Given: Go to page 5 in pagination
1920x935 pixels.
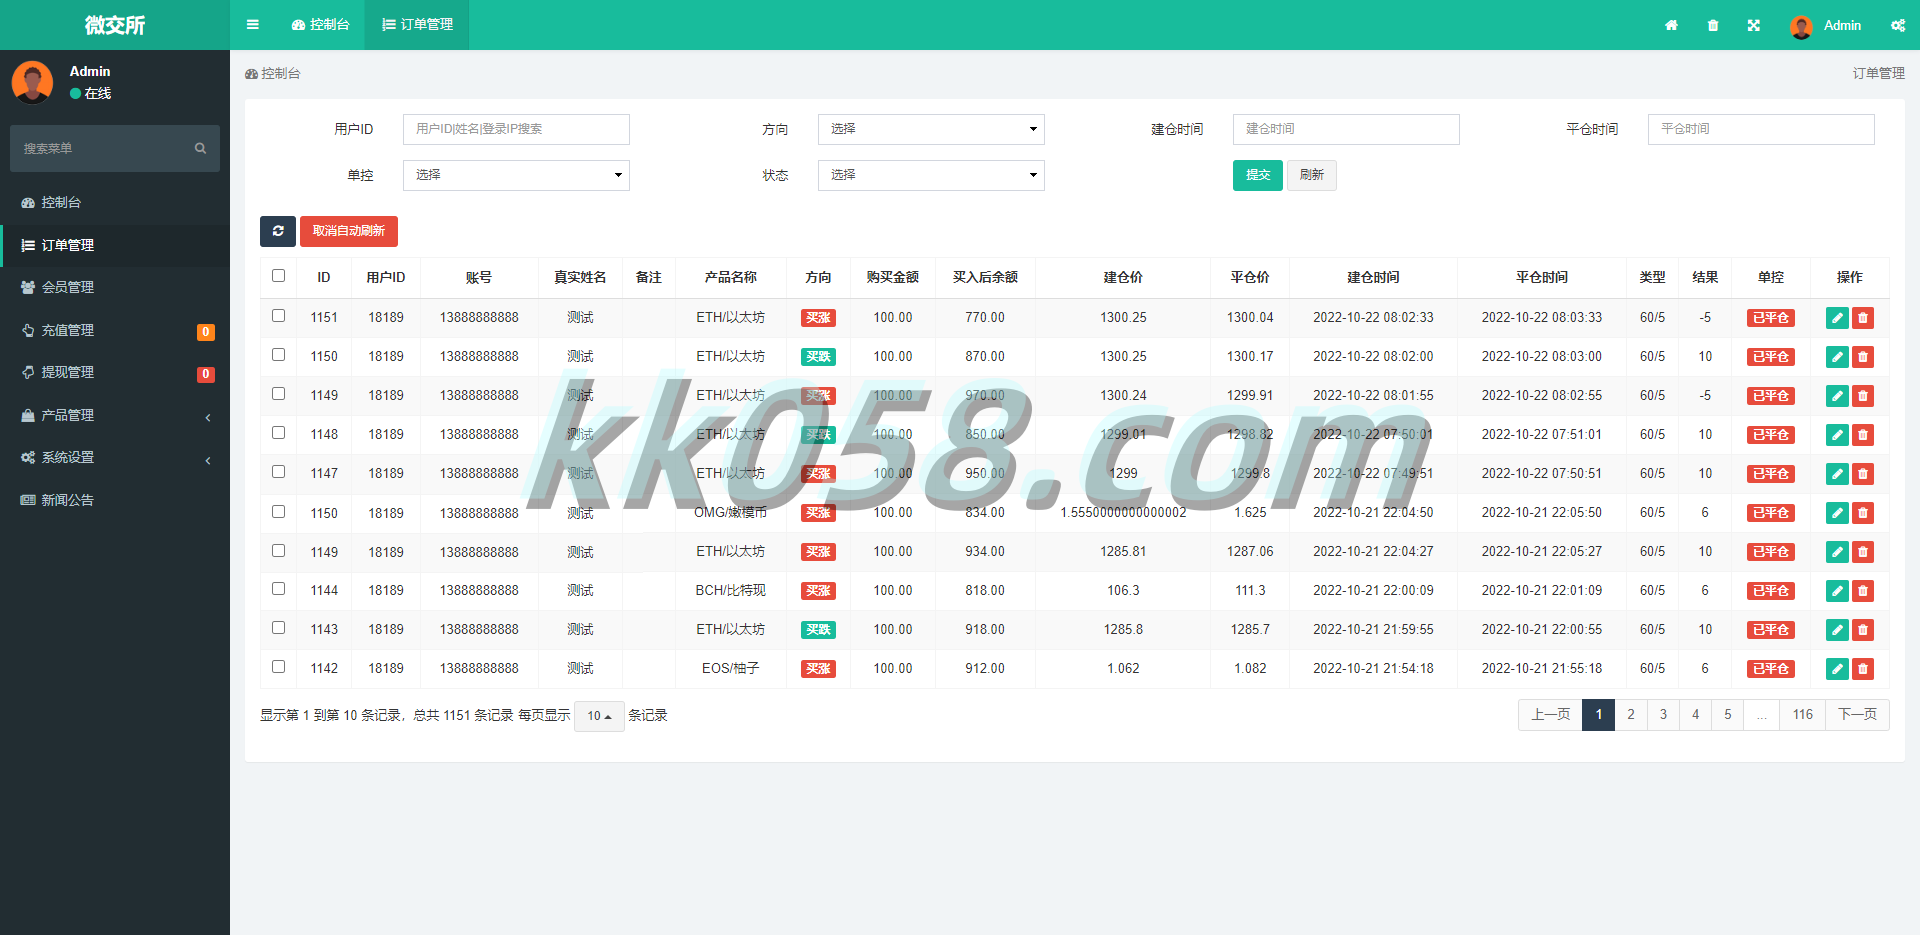Looking at the screenshot, I should tap(1728, 715).
